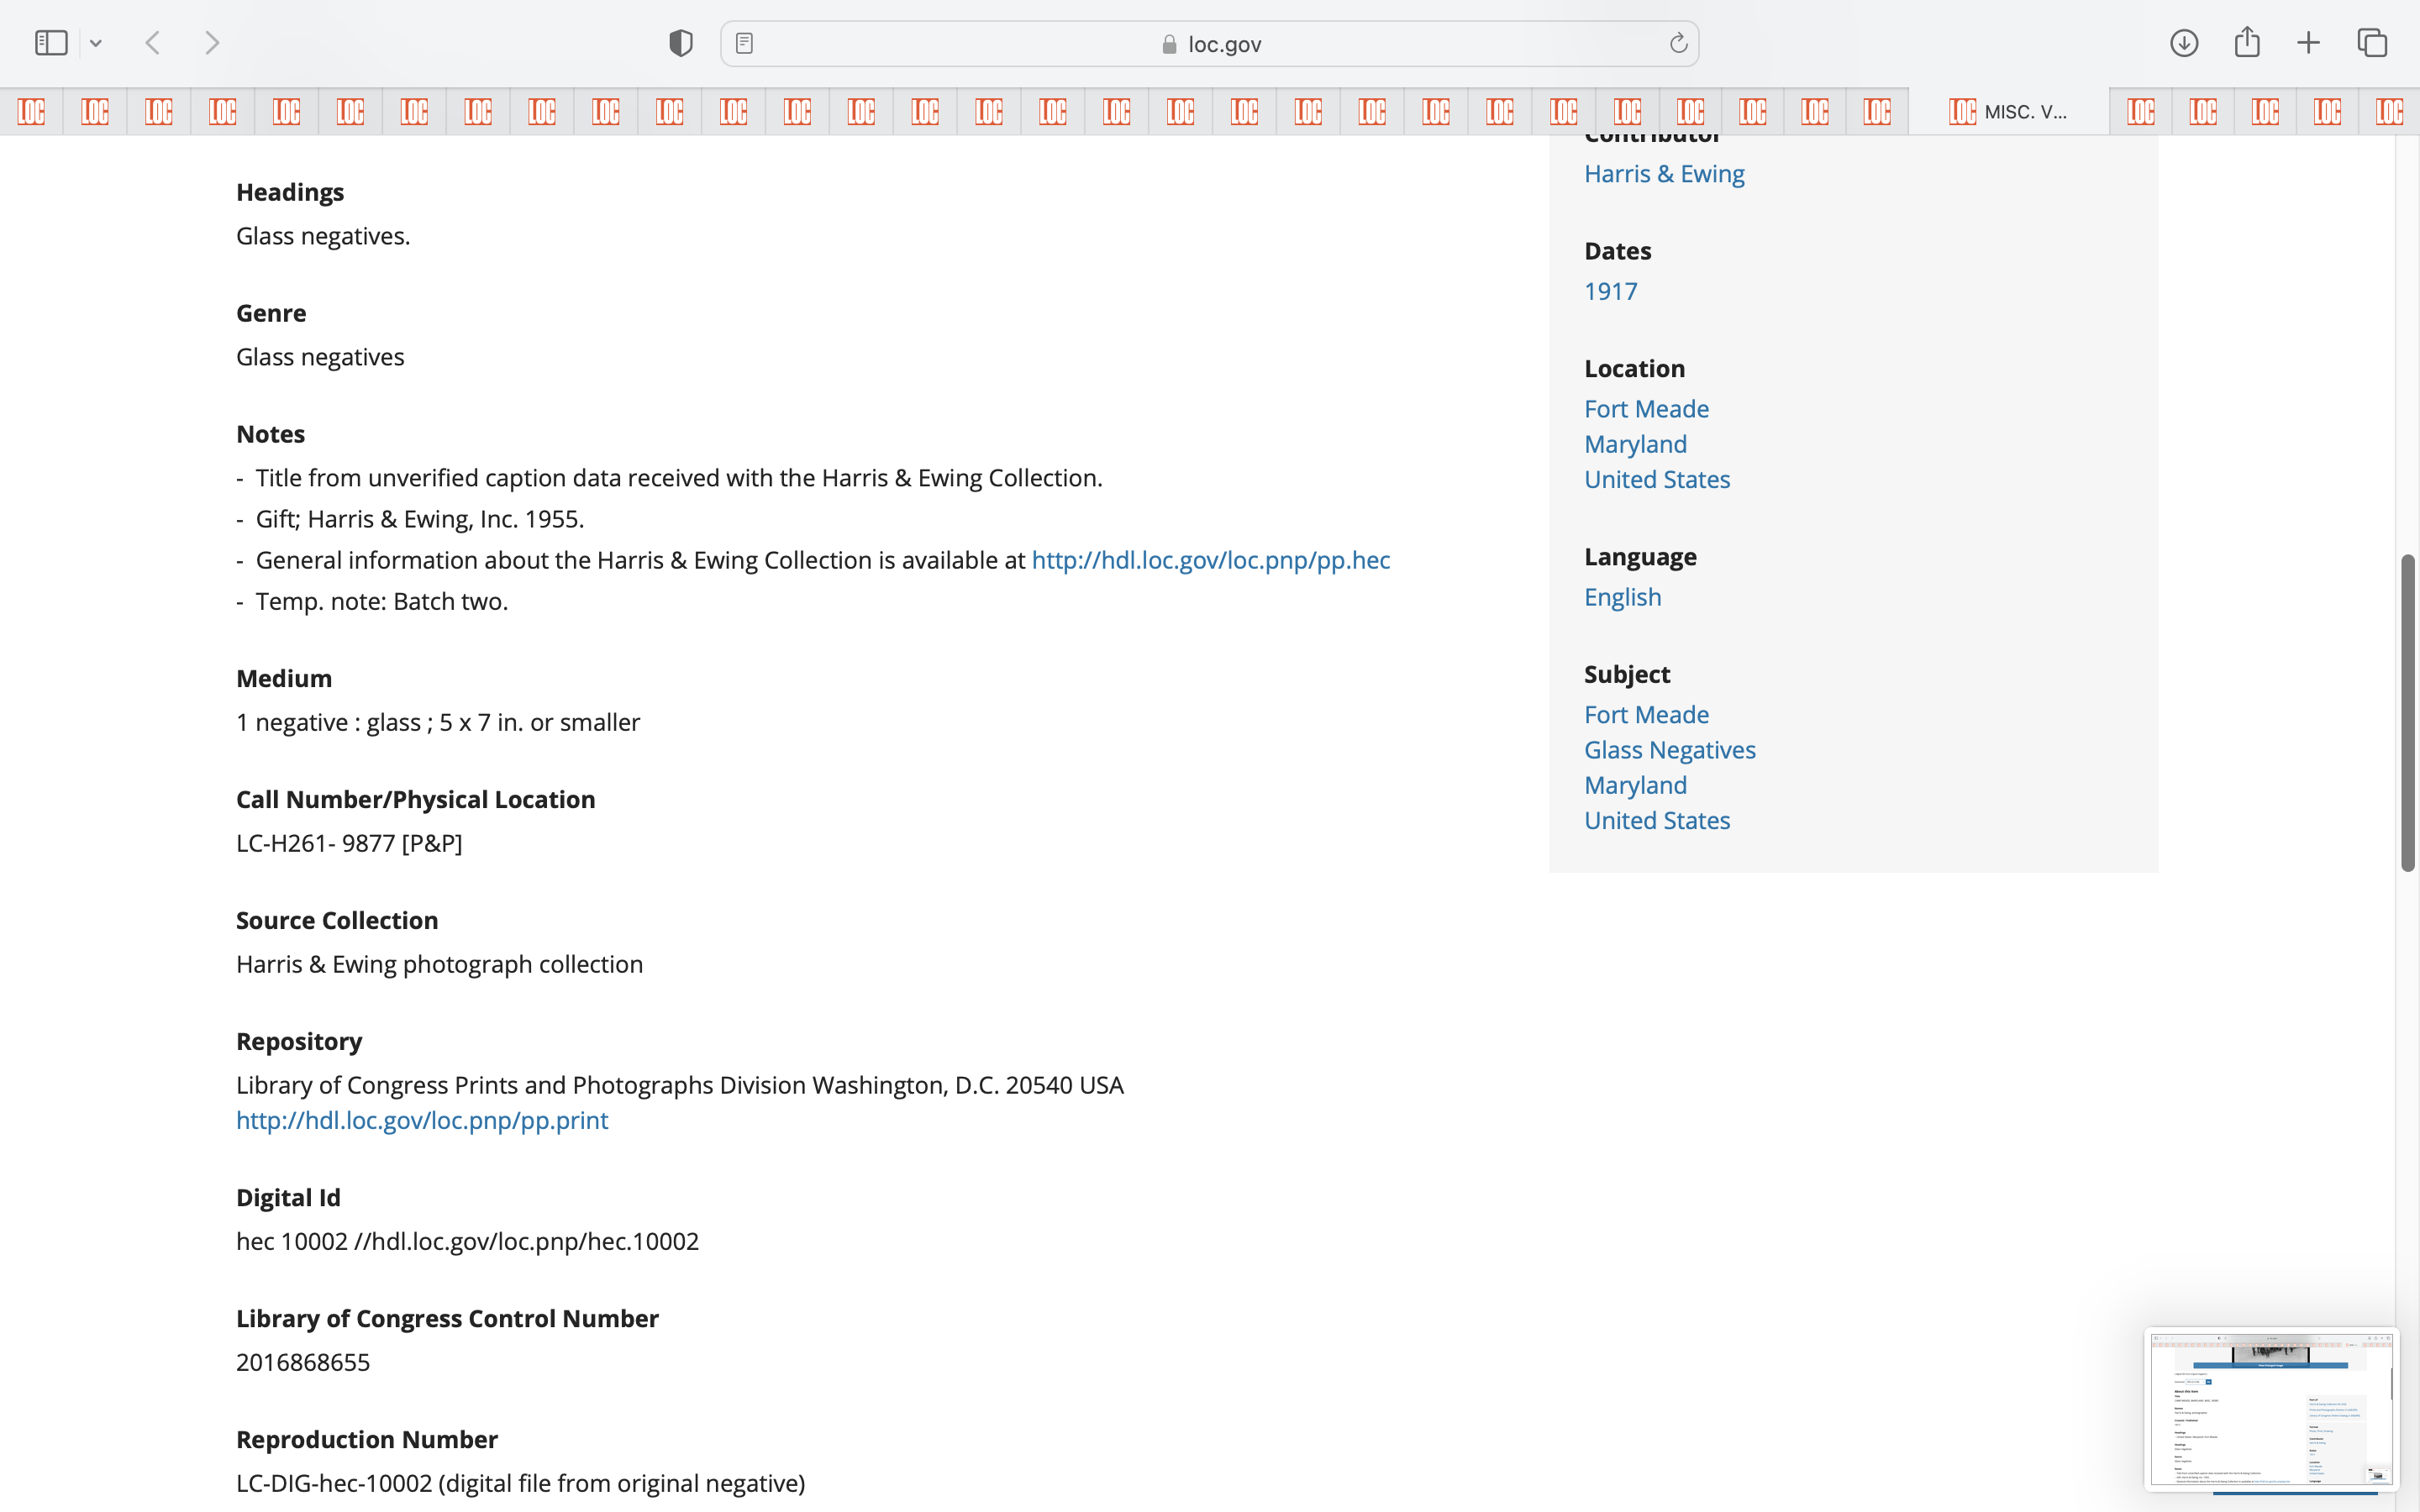Viewport: 2420px width, 1512px height.
Task: Go back to previous page
Action: pos(153,43)
